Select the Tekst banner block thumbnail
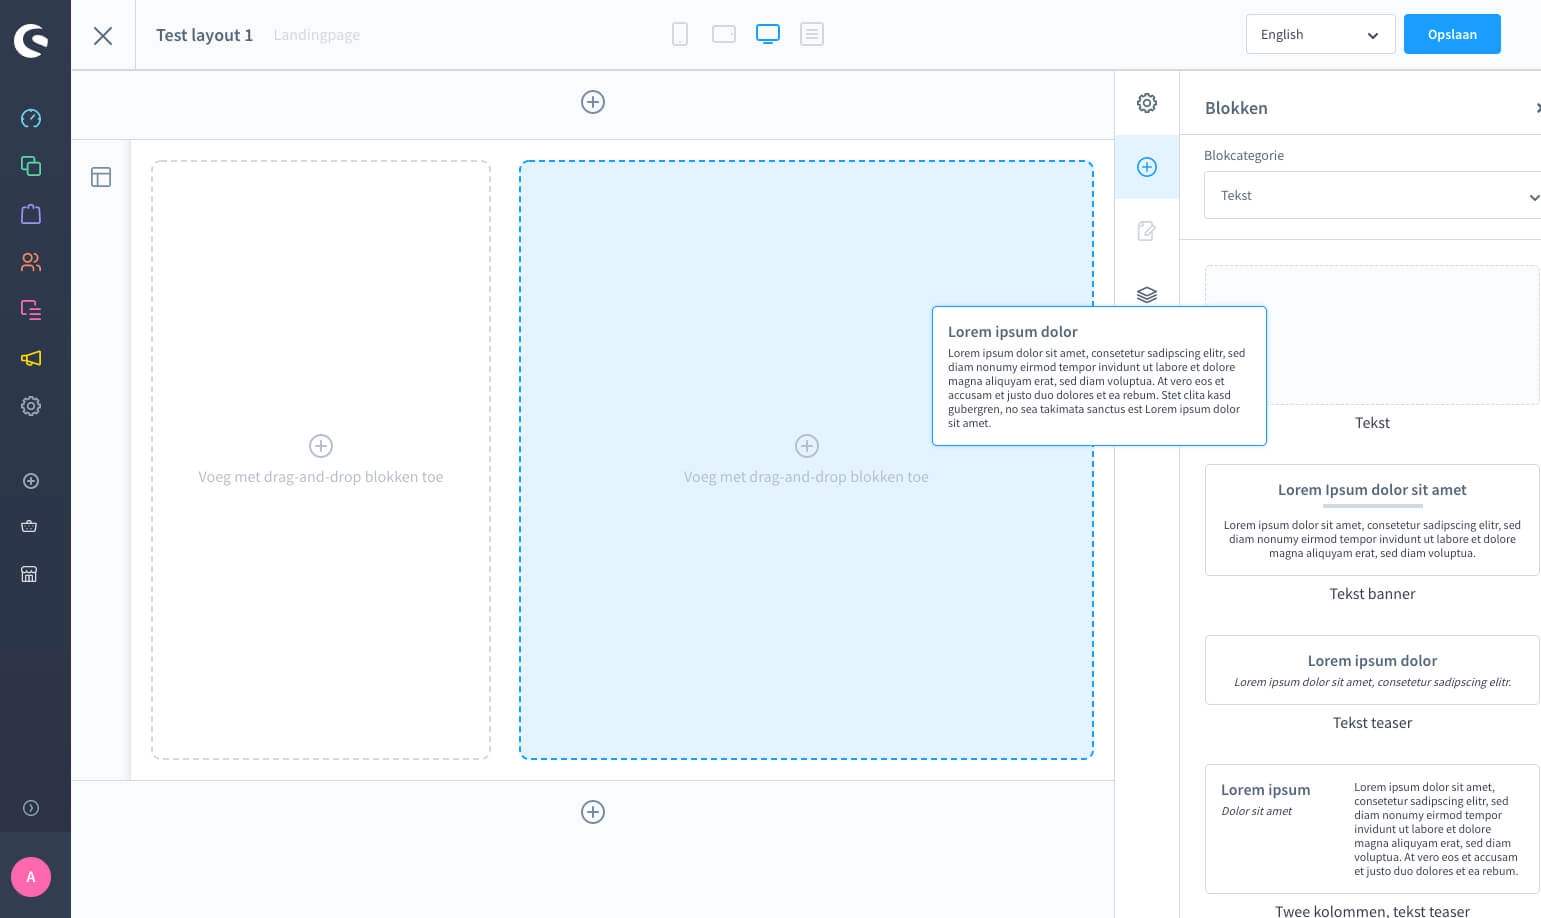1541x918 pixels. (x=1371, y=520)
